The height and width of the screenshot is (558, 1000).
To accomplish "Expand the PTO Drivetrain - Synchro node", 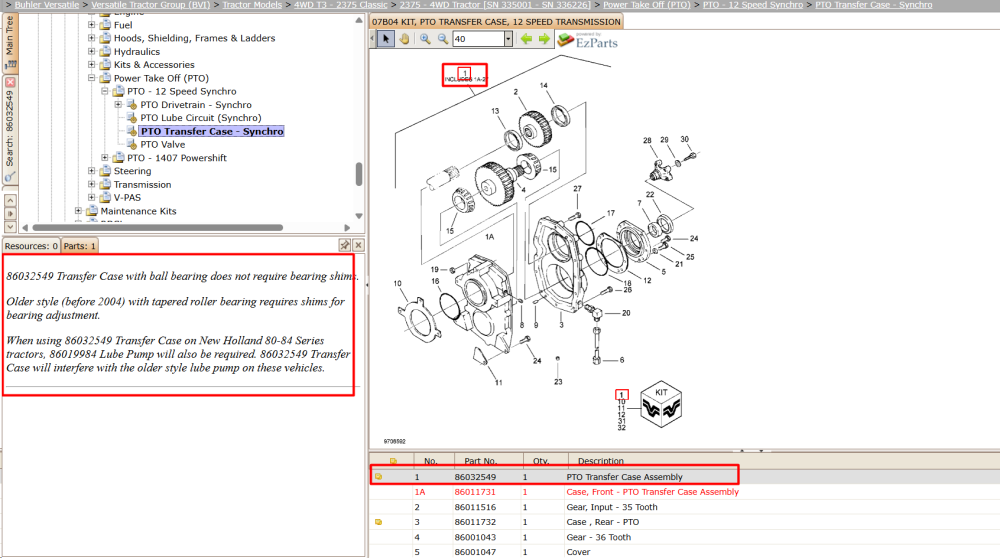I will click(118, 105).
